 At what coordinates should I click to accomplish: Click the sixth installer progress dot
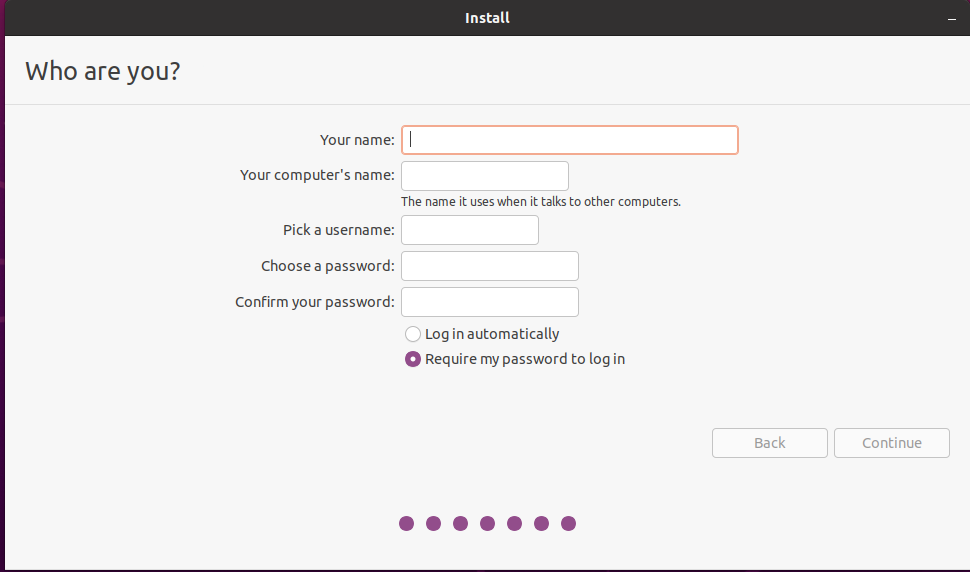(541, 524)
